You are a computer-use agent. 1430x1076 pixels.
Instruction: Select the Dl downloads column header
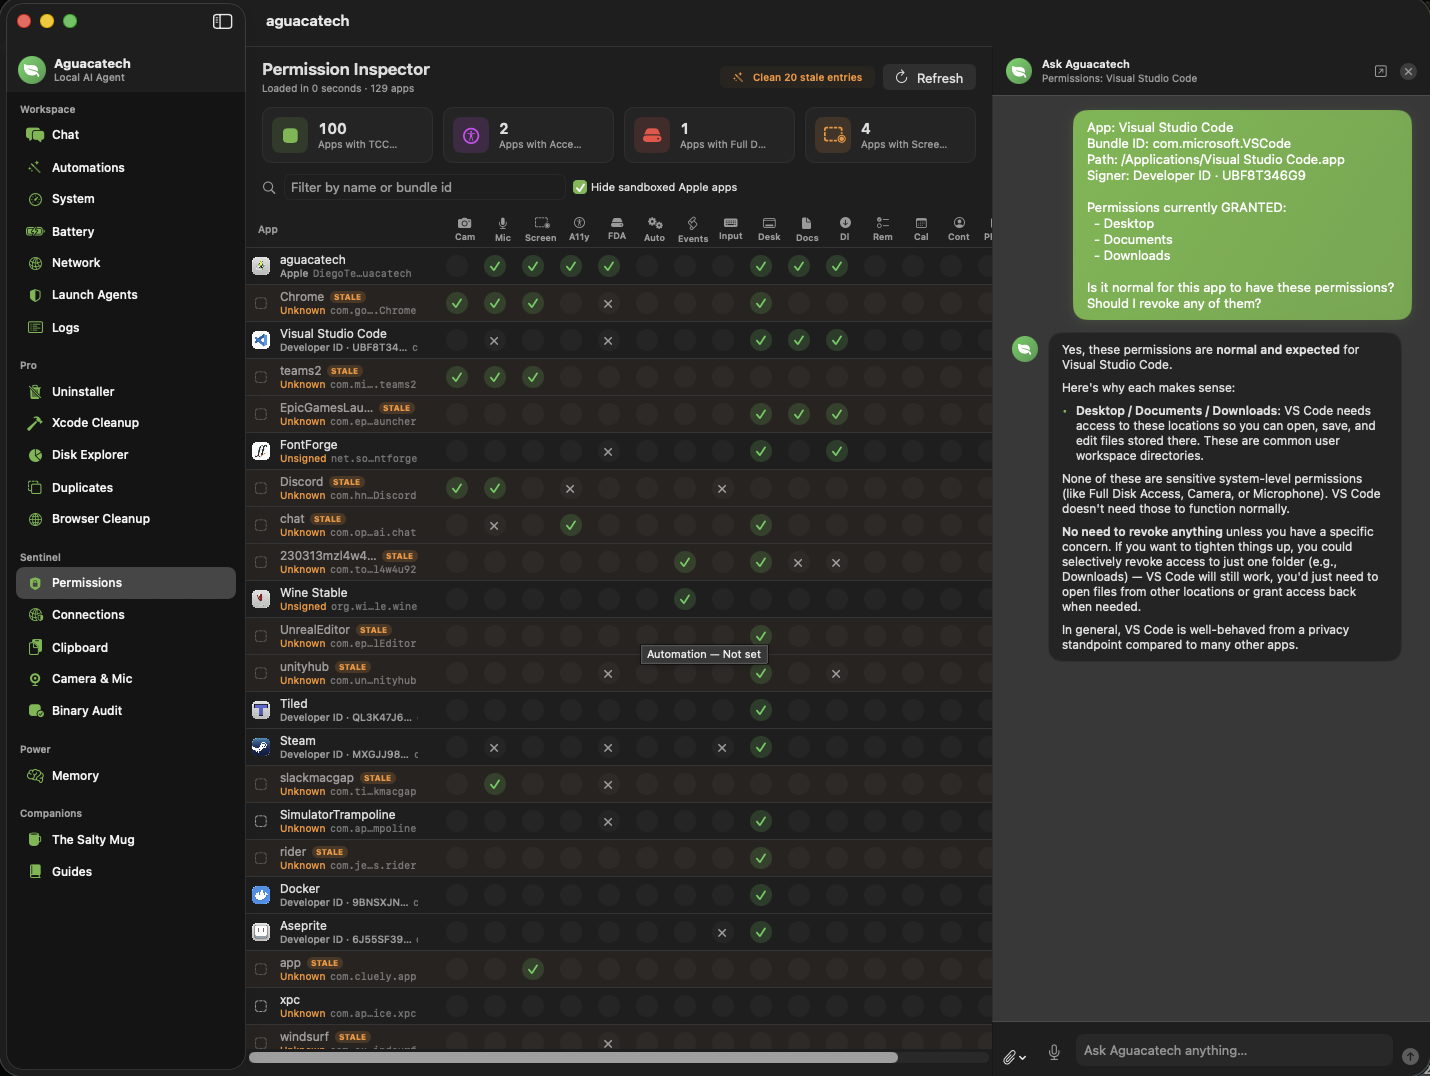(x=845, y=229)
